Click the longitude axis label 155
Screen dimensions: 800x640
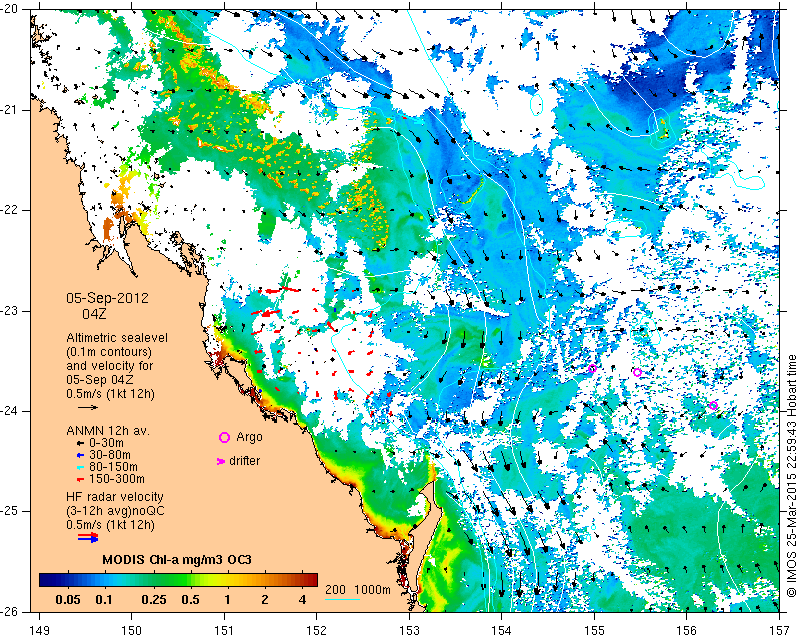pyautogui.click(x=594, y=631)
